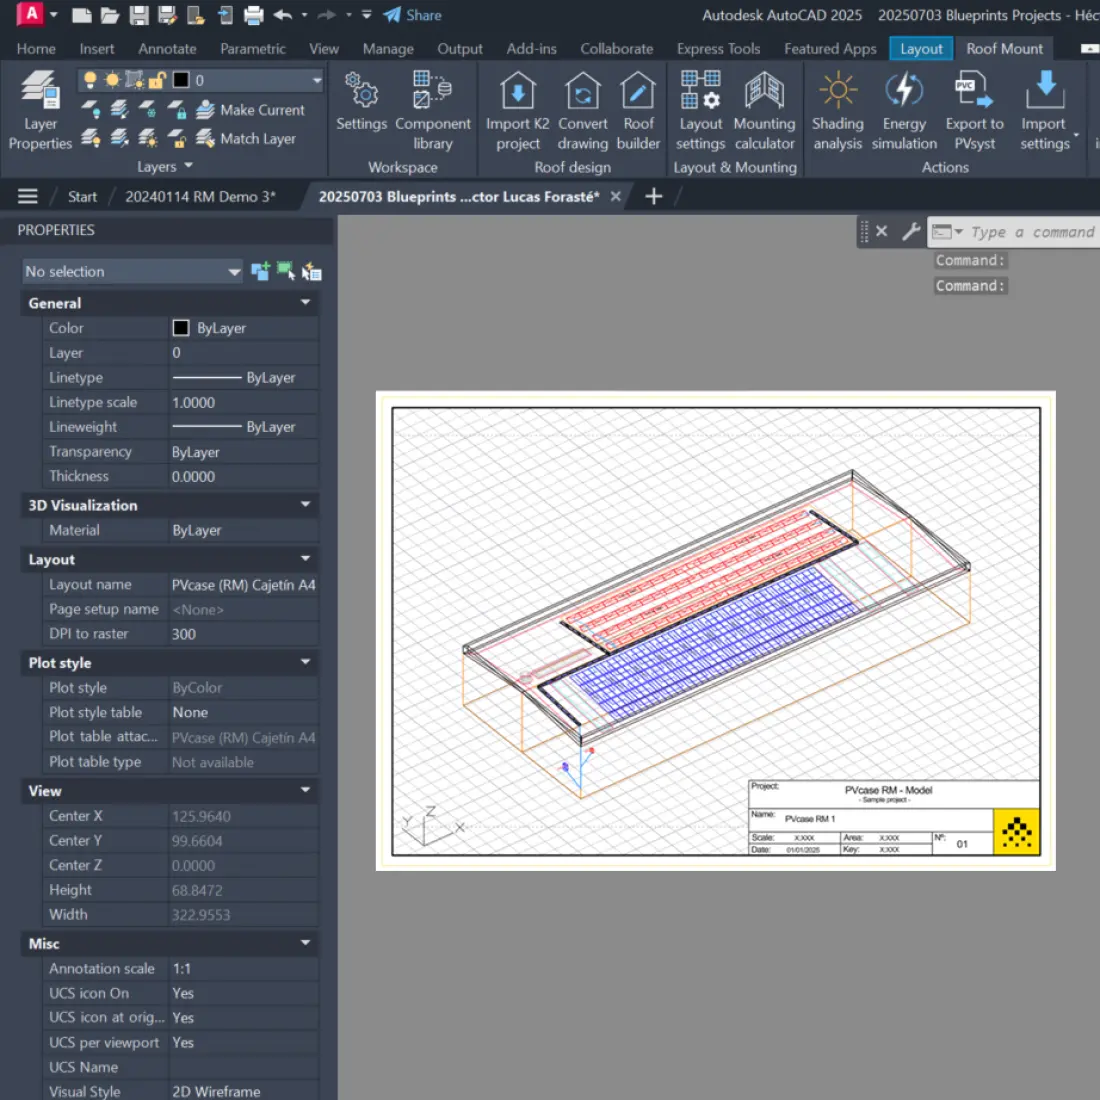Open the Parametric menu
This screenshot has width=1100, height=1100.
[253, 48]
